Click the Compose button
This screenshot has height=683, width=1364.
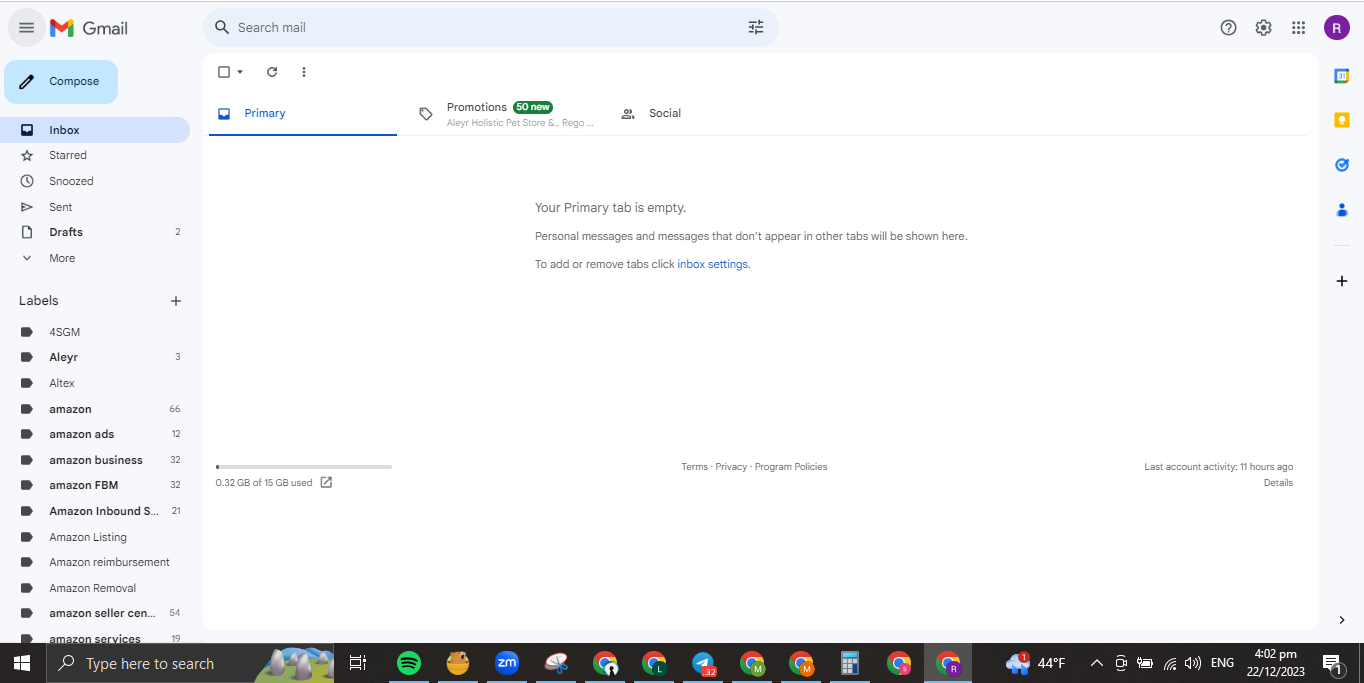click(61, 82)
